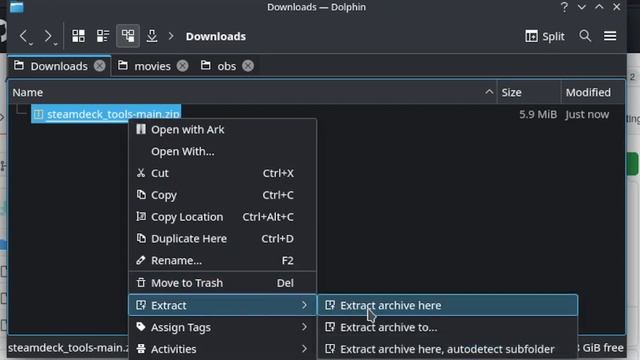The height and width of the screenshot is (360, 640).
Task: Open window help question mark
Action: click(x=564, y=7)
